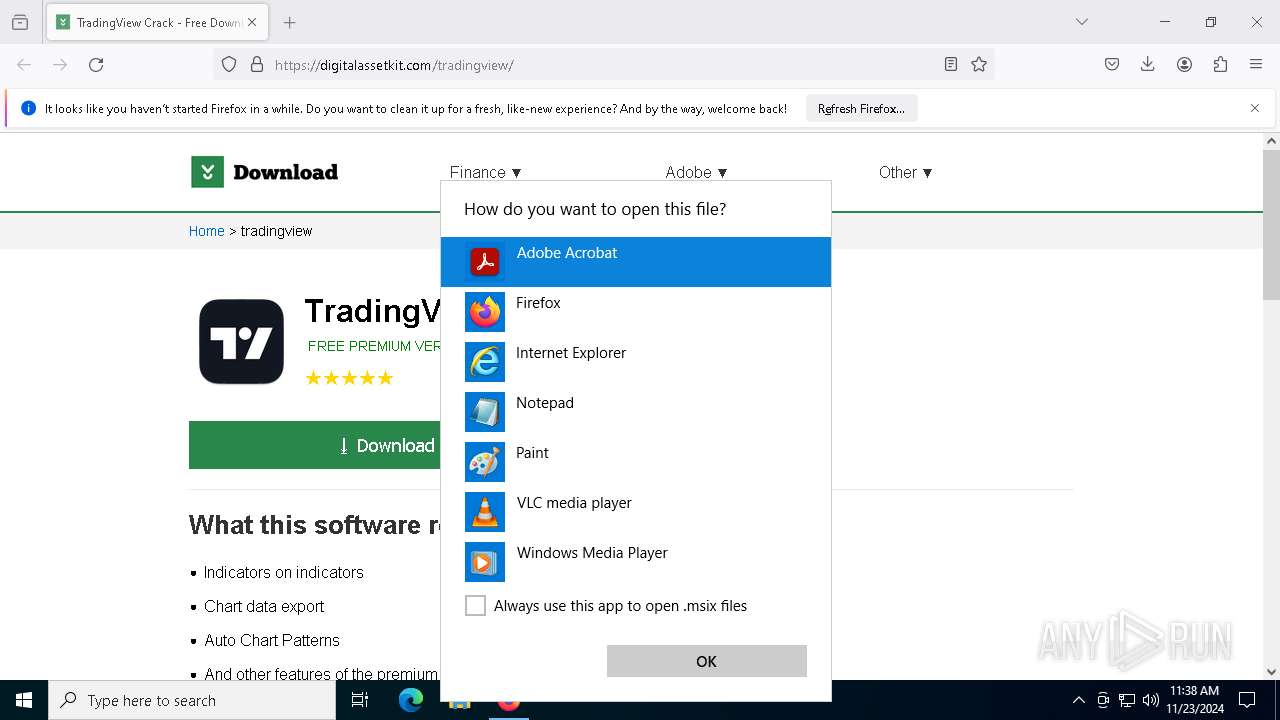Click the TradingView app logo image
The width and height of the screenshot is (1280, 720).
point(241,342)
